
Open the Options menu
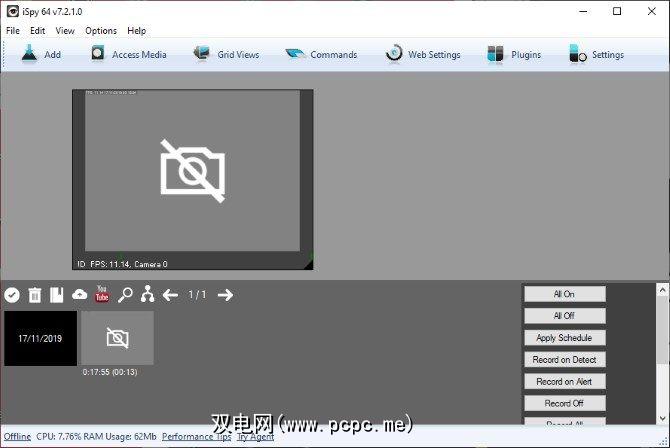(101, 31)
